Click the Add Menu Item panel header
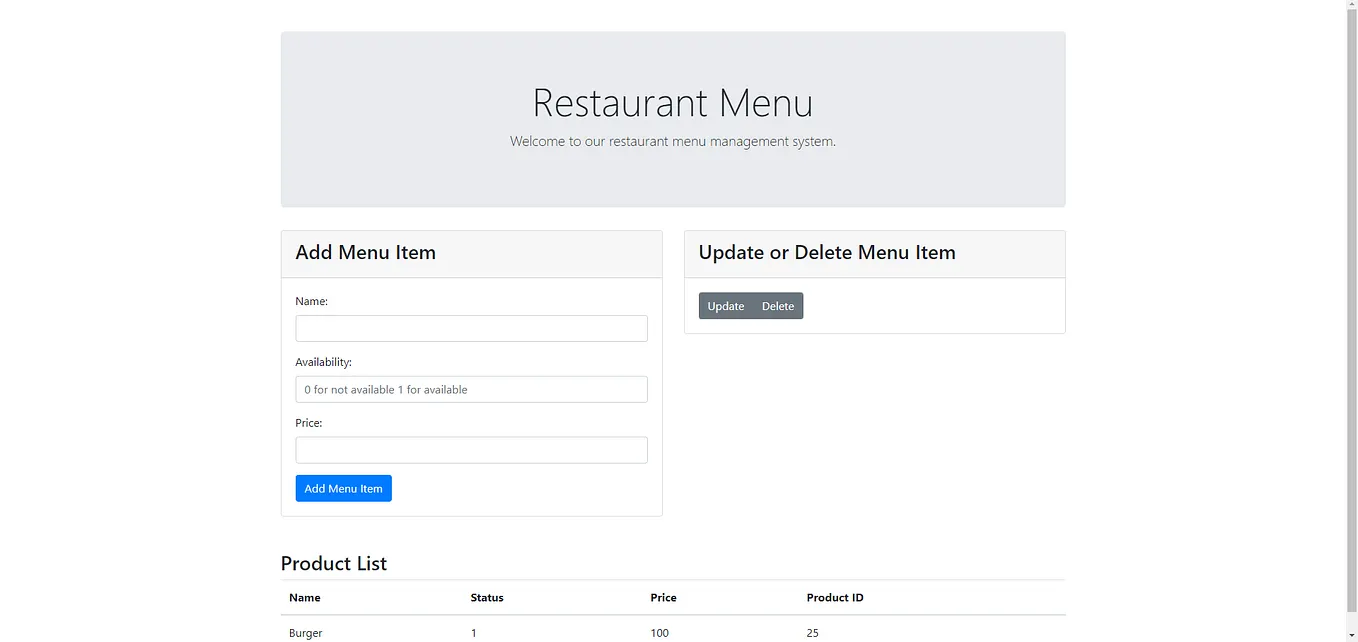 pyautogui.click(x=365, y=252)
